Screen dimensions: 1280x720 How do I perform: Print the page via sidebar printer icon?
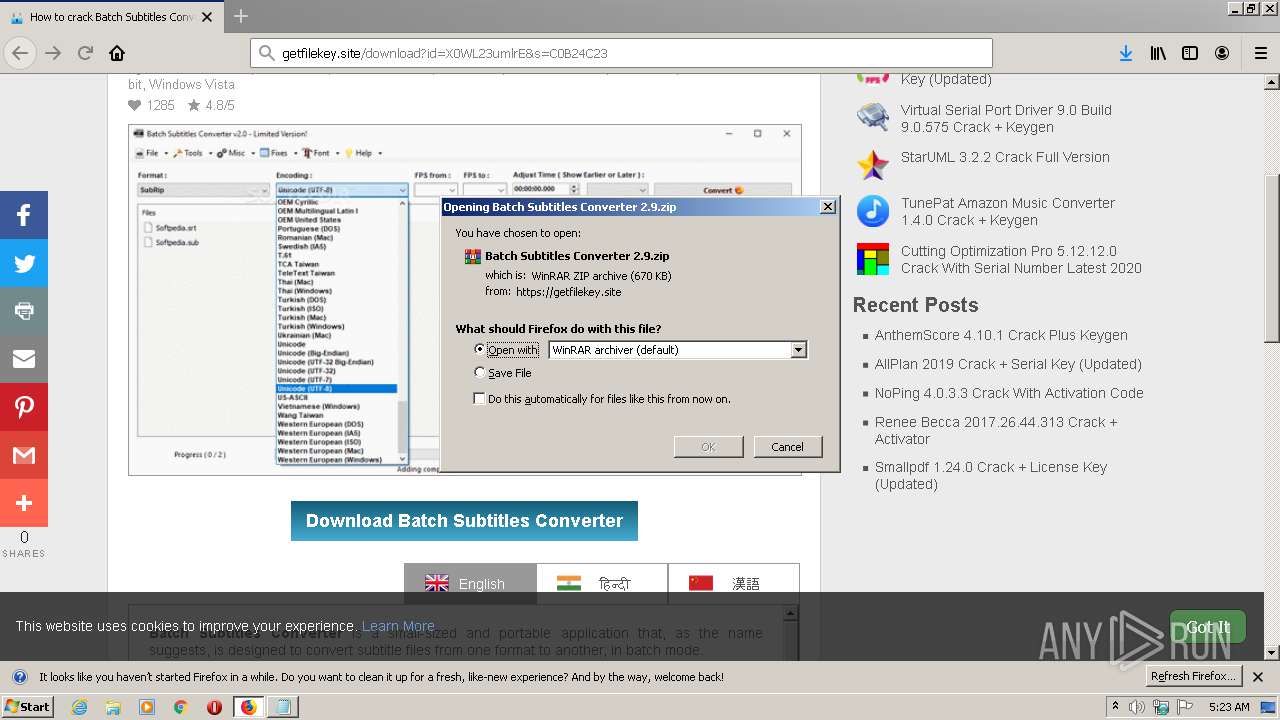pyautogui.click(x=24, y=311)
